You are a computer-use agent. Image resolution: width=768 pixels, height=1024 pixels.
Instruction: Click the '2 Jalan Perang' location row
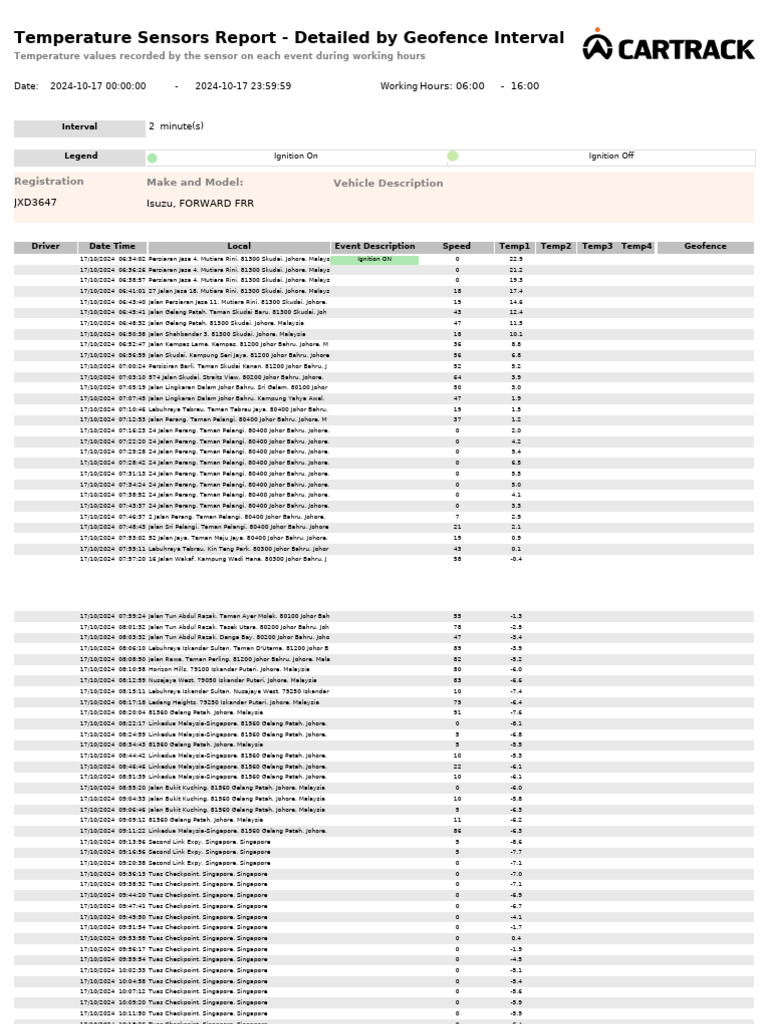pos(384,517)
